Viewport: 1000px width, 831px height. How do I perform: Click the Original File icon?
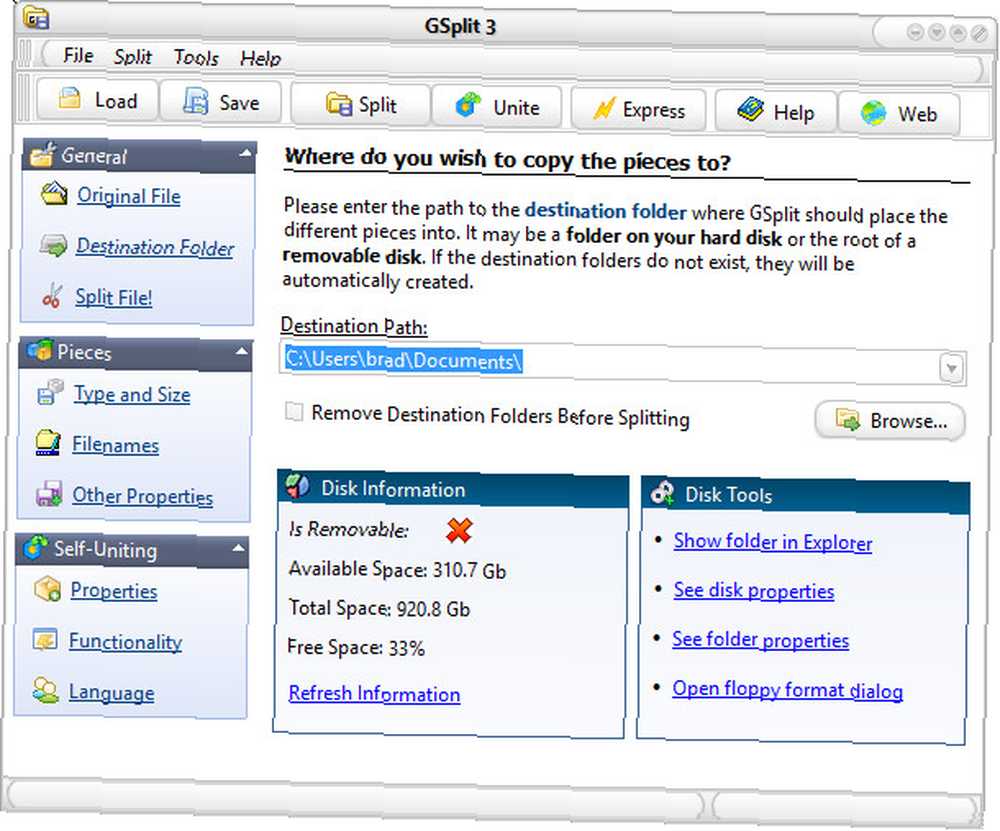[54, 193]
